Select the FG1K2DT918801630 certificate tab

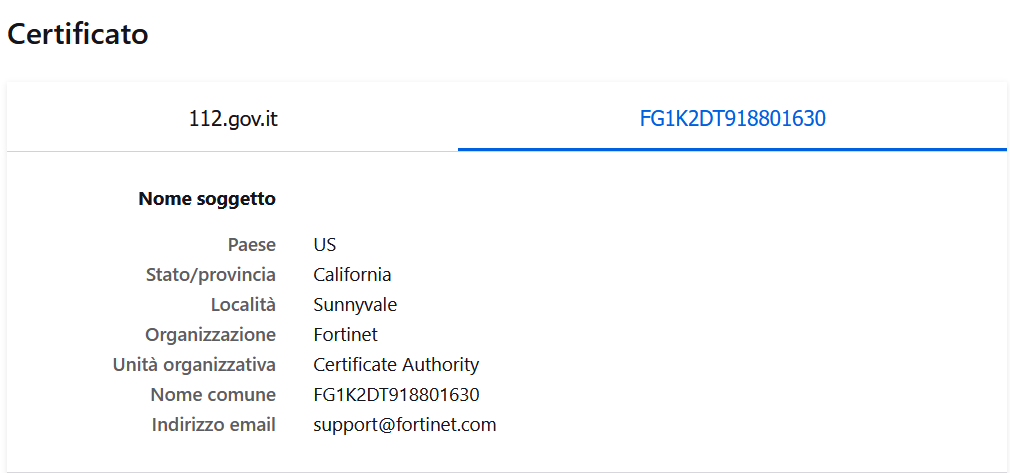click(732, 119)
